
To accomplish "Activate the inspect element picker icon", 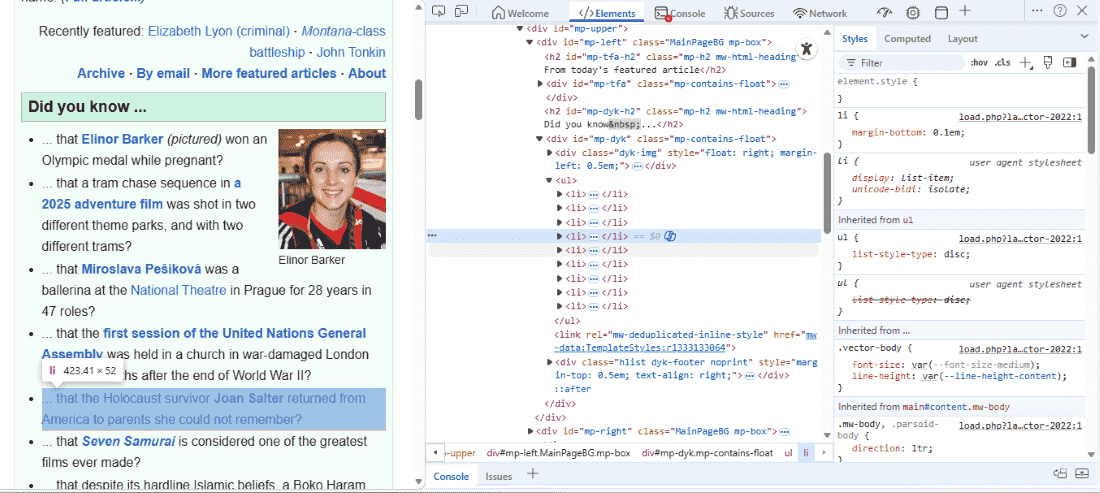I will point(439,12).
